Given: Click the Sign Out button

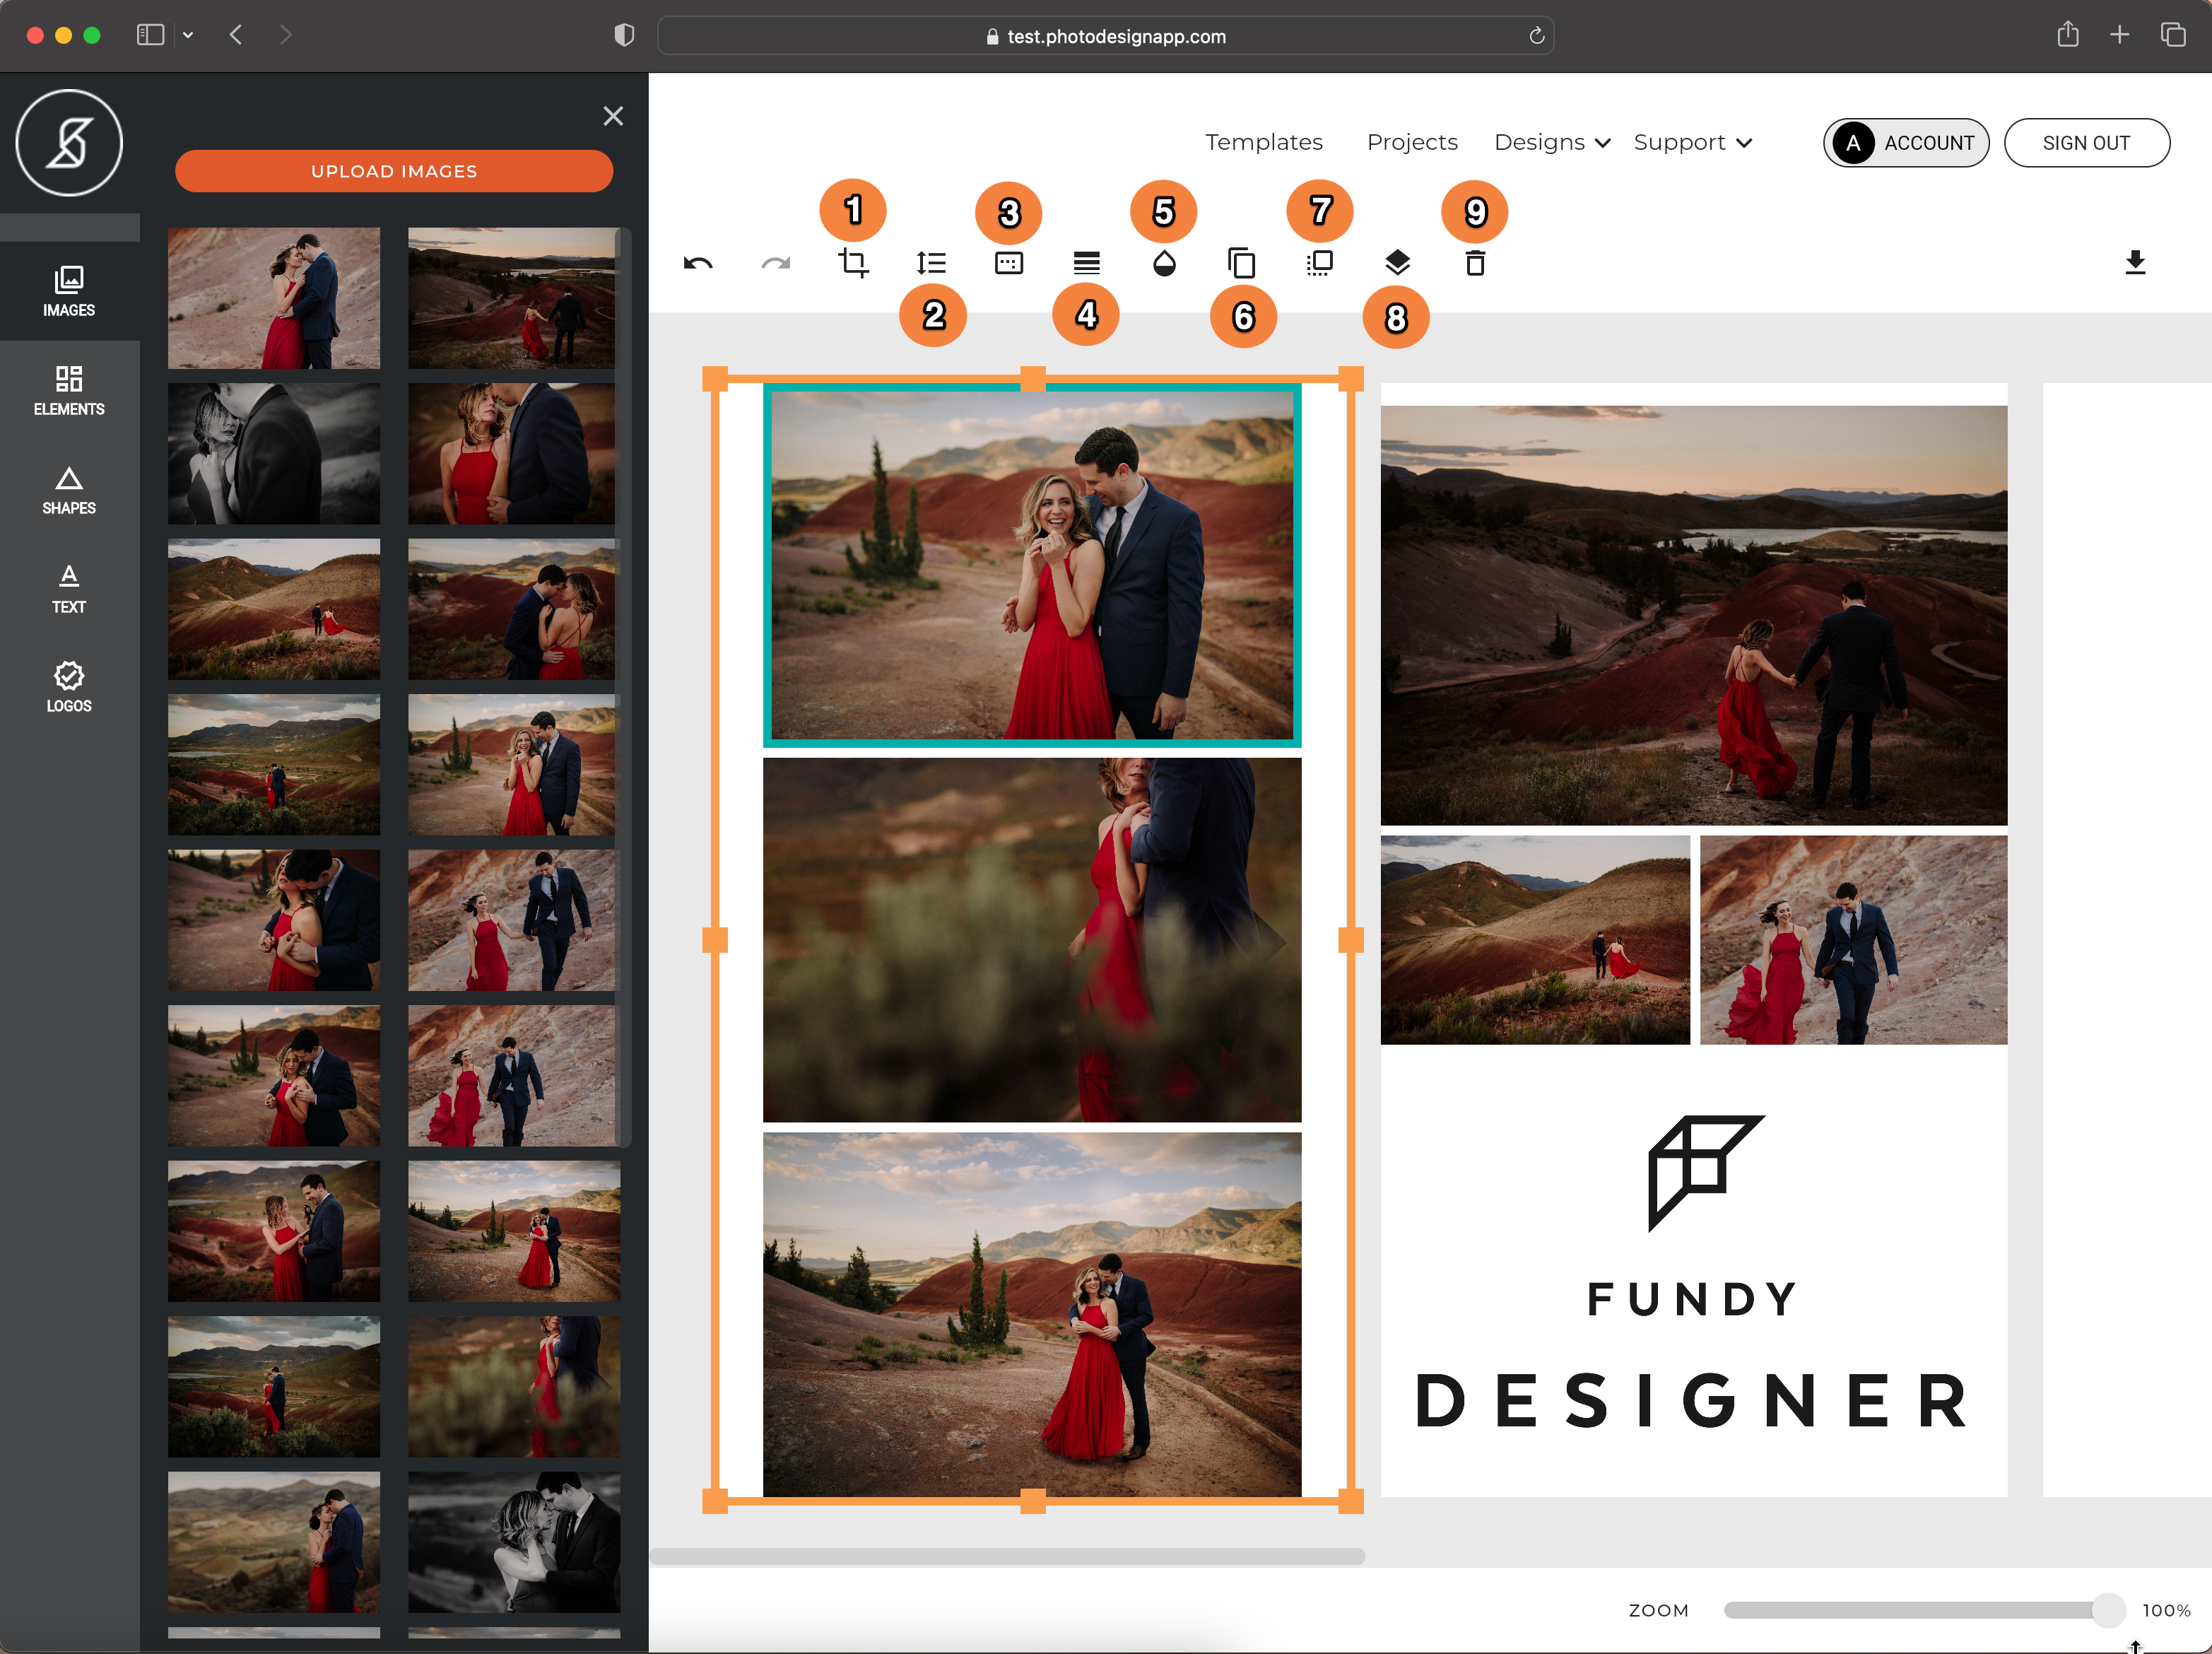Looking at the screenshot, I should 2086,143.
